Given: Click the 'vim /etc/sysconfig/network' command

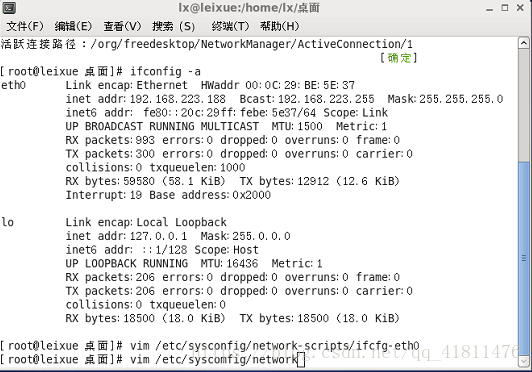Looking at the screenshot, I should [x=214, y=359].
